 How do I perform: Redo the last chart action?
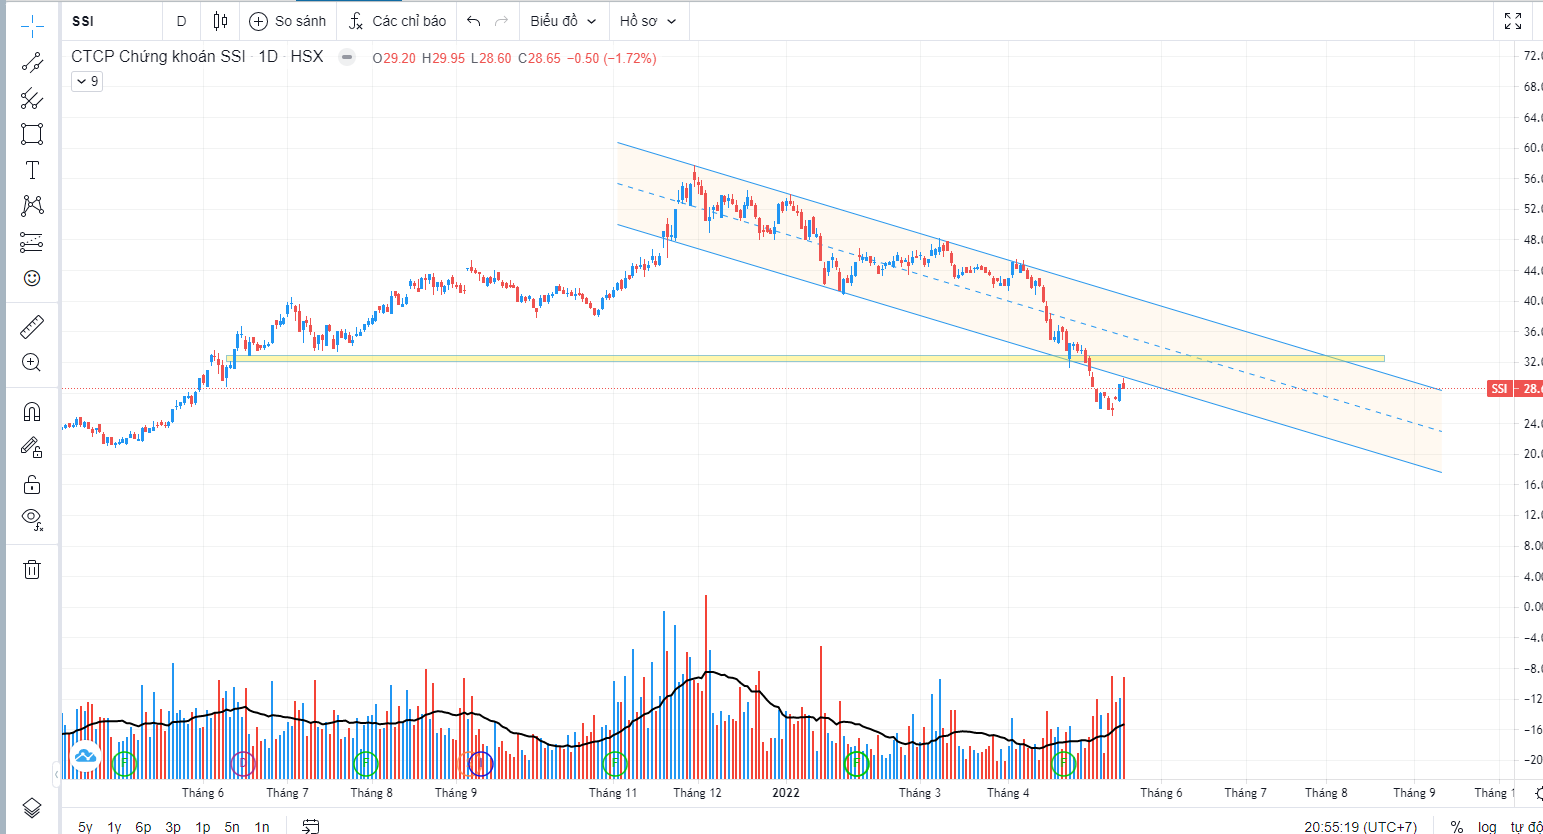click(502, 21)
